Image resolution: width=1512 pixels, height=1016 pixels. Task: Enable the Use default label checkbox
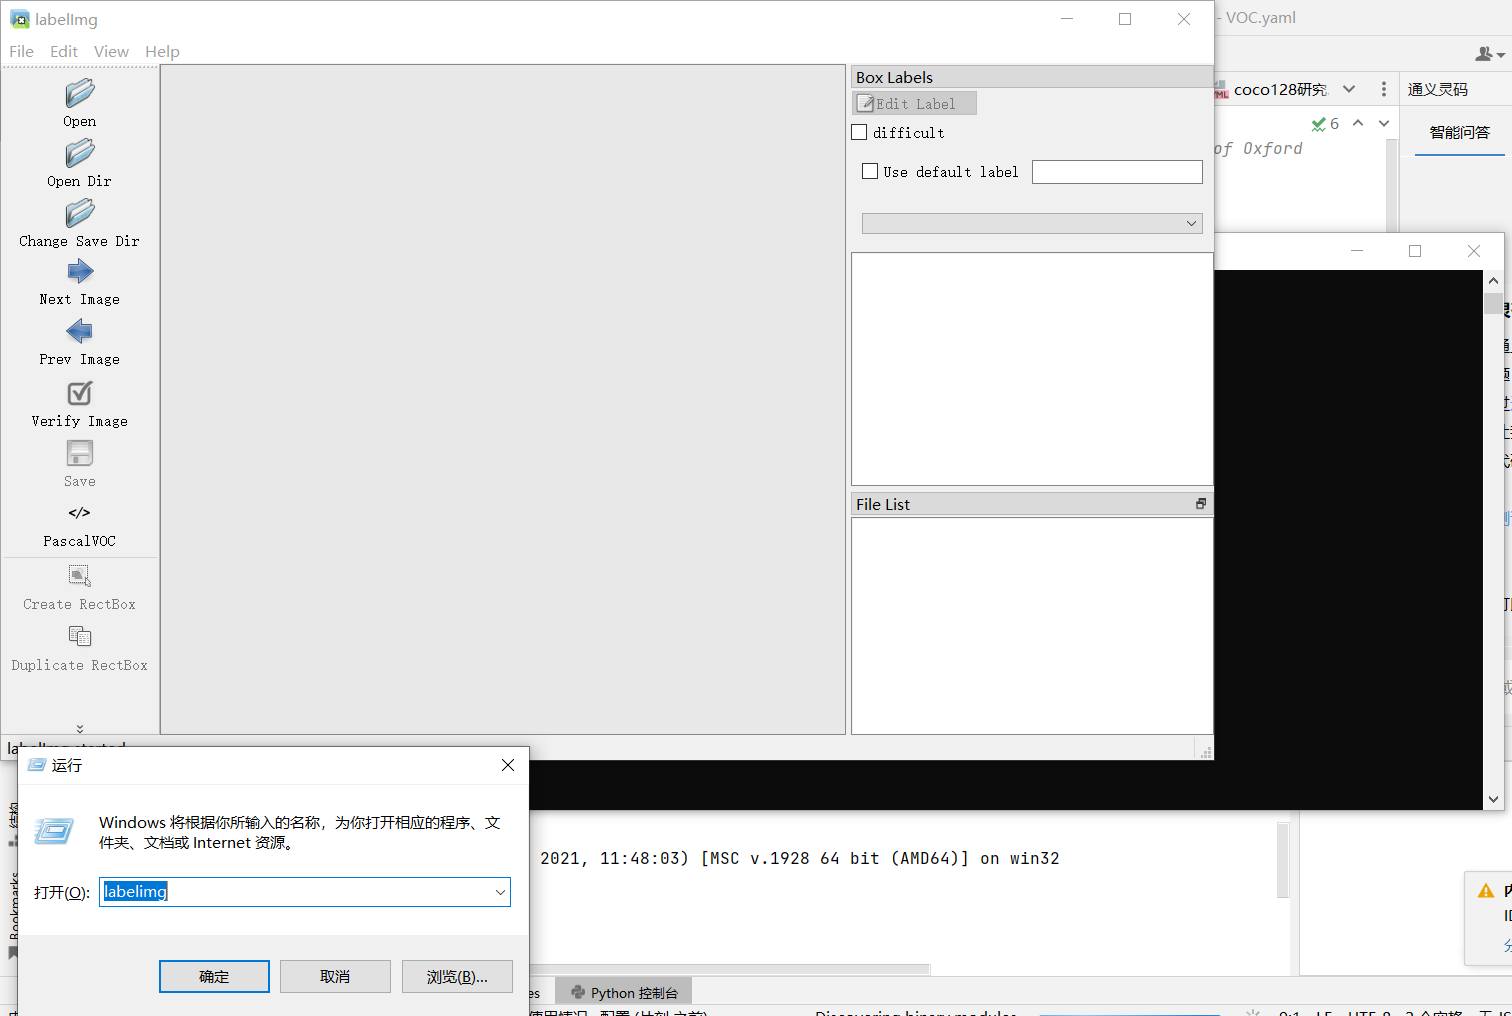pyautogui.click(x=870, y=171)
